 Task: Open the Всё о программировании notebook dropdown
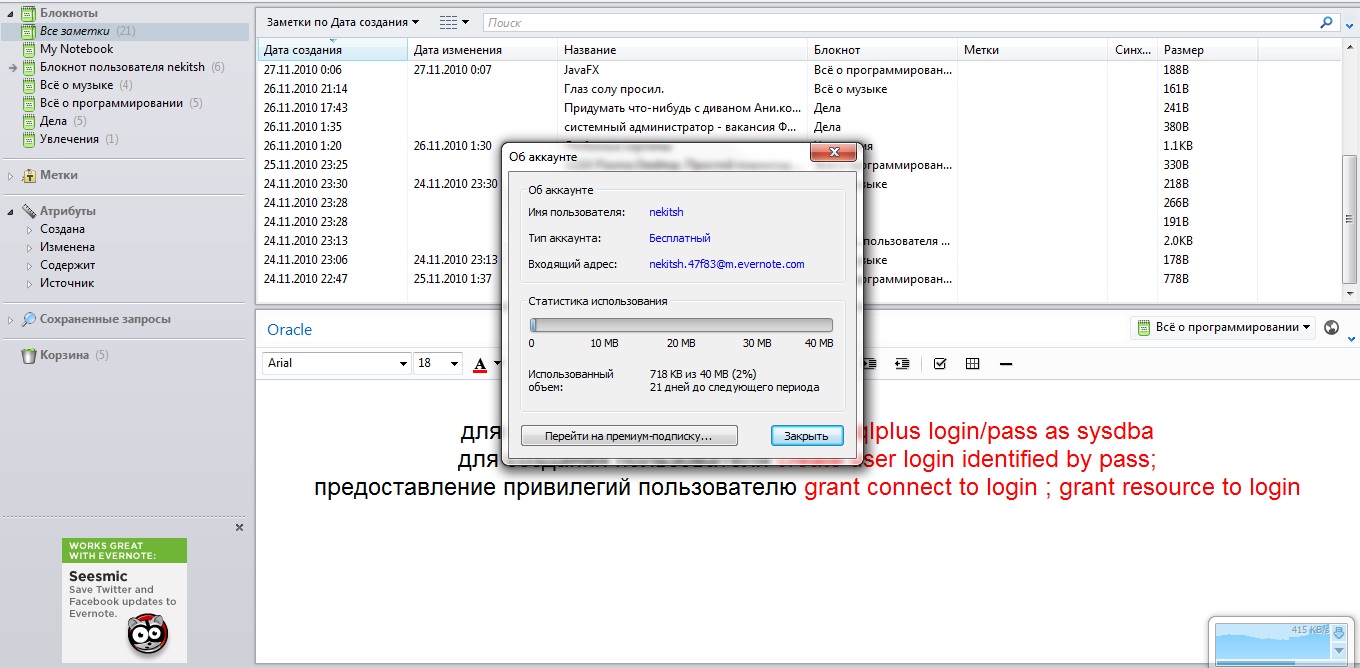[1223, 327]
